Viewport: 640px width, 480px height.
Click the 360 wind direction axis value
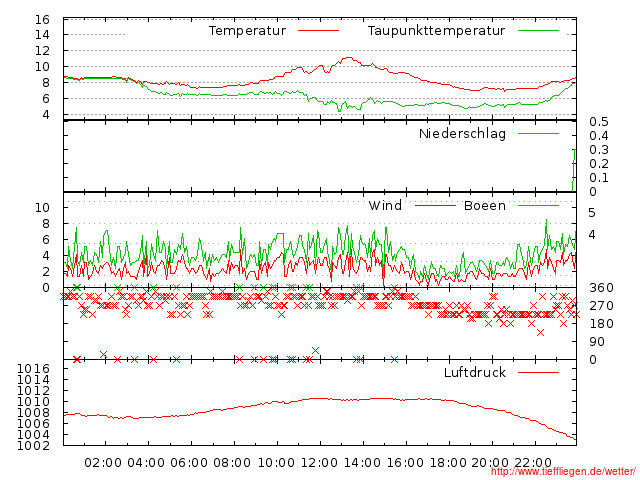(601, 288)
